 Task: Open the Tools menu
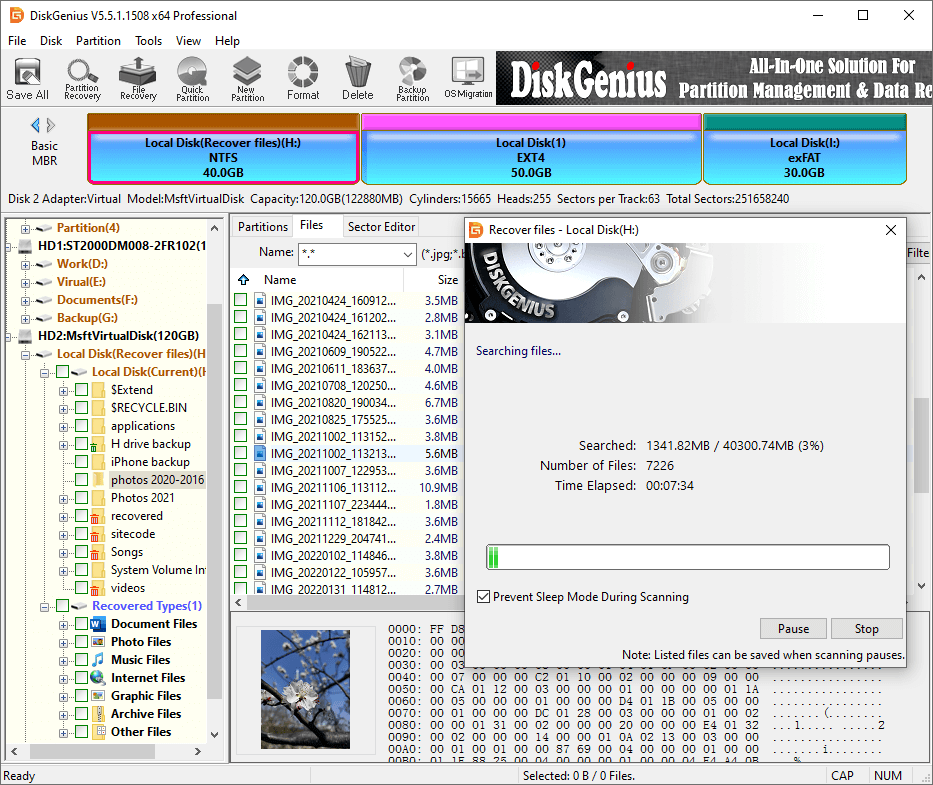click(148, 40)
